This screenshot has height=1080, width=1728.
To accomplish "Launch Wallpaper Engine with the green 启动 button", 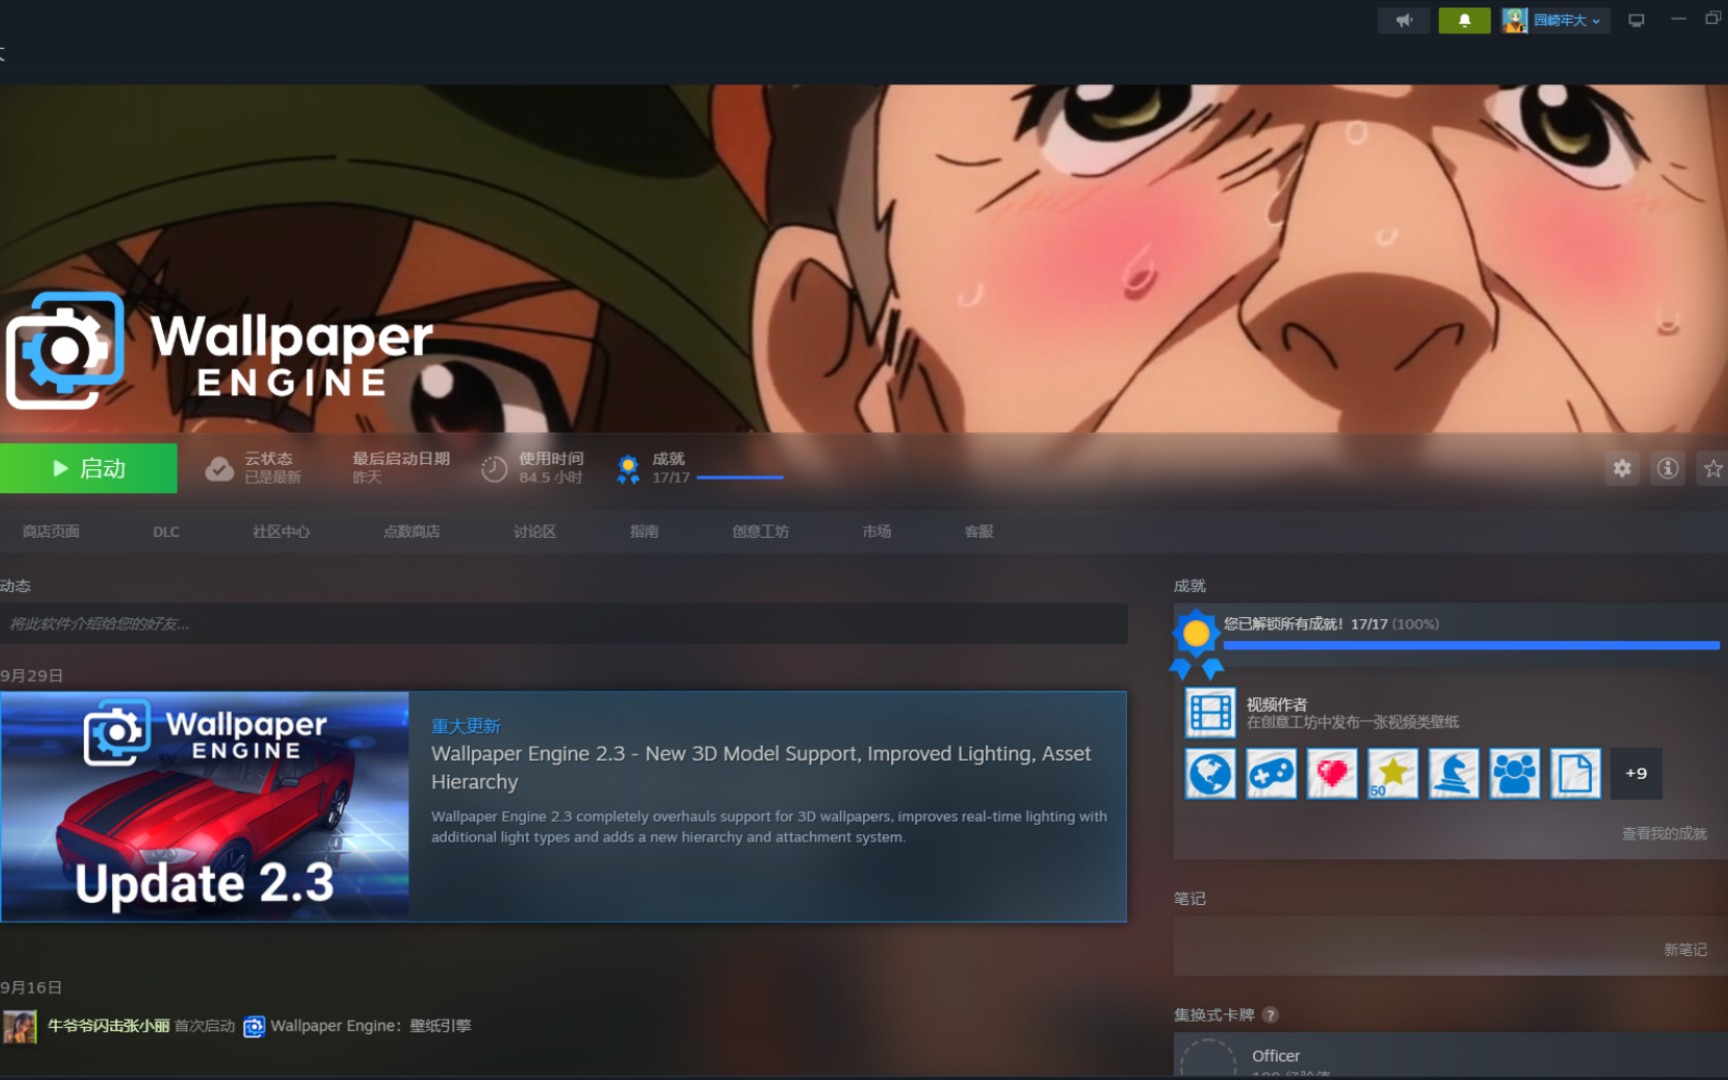I will coord(88,468).
